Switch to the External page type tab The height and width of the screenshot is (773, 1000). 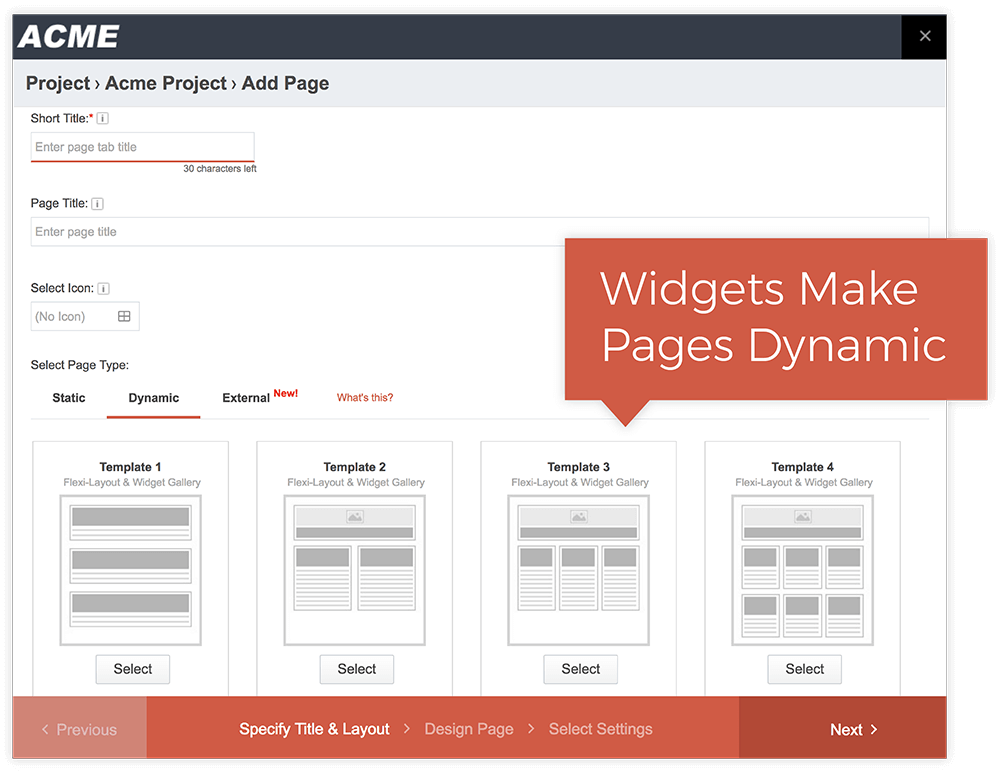point(246,397)
